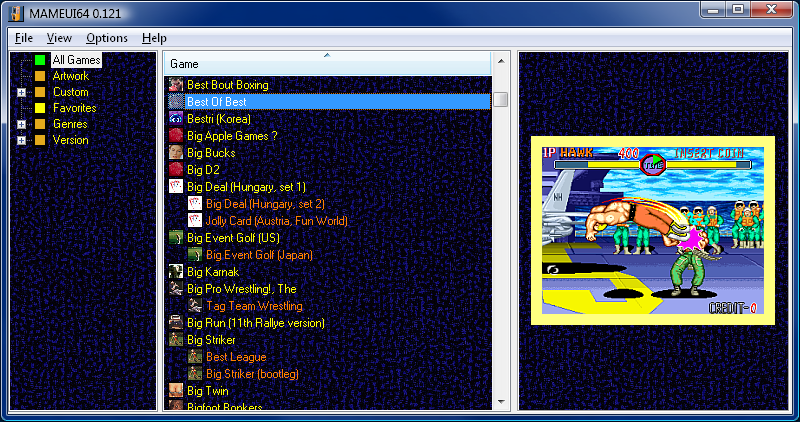Click the Bestri (Korea) game icon
The height and width of the screenshot is (422, 800).
coord(176,118)
